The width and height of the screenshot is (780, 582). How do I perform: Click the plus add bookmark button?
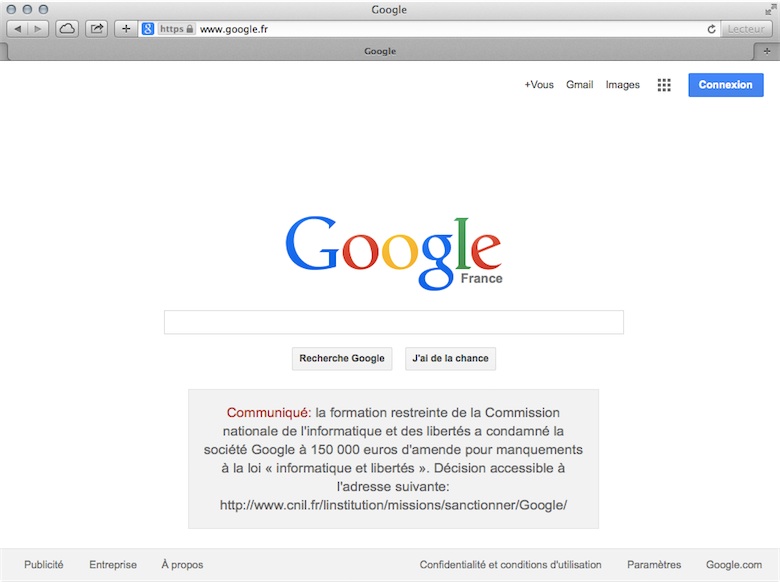tap(126, 29)
